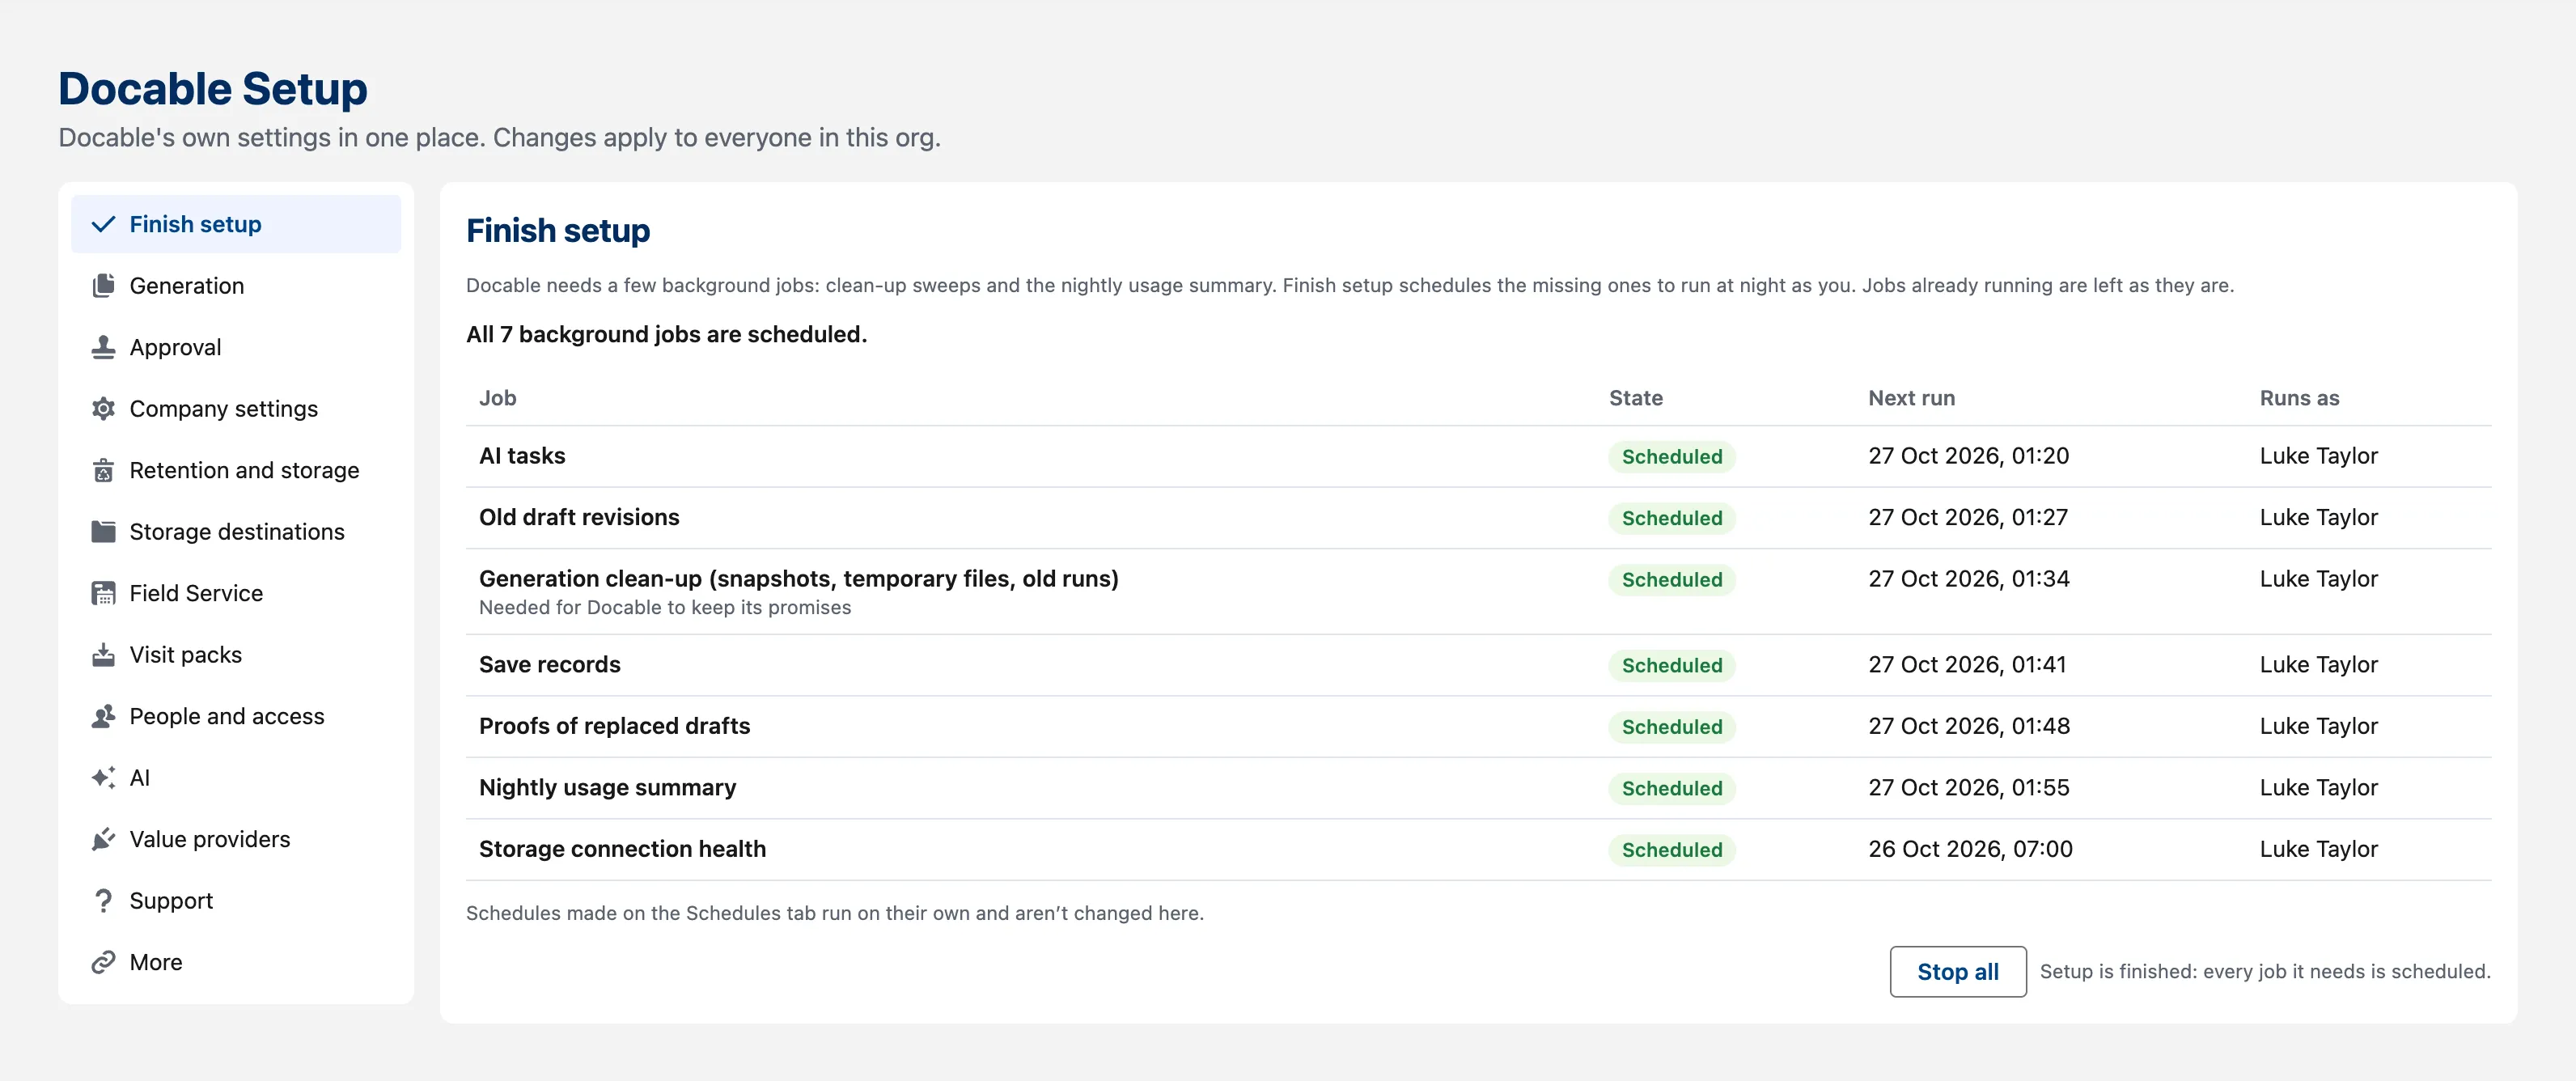Click the Stop all button
Image resolution: width=2576 pixels, height=1081 pixels.
pyautogui.click(x=1957, y=971)
